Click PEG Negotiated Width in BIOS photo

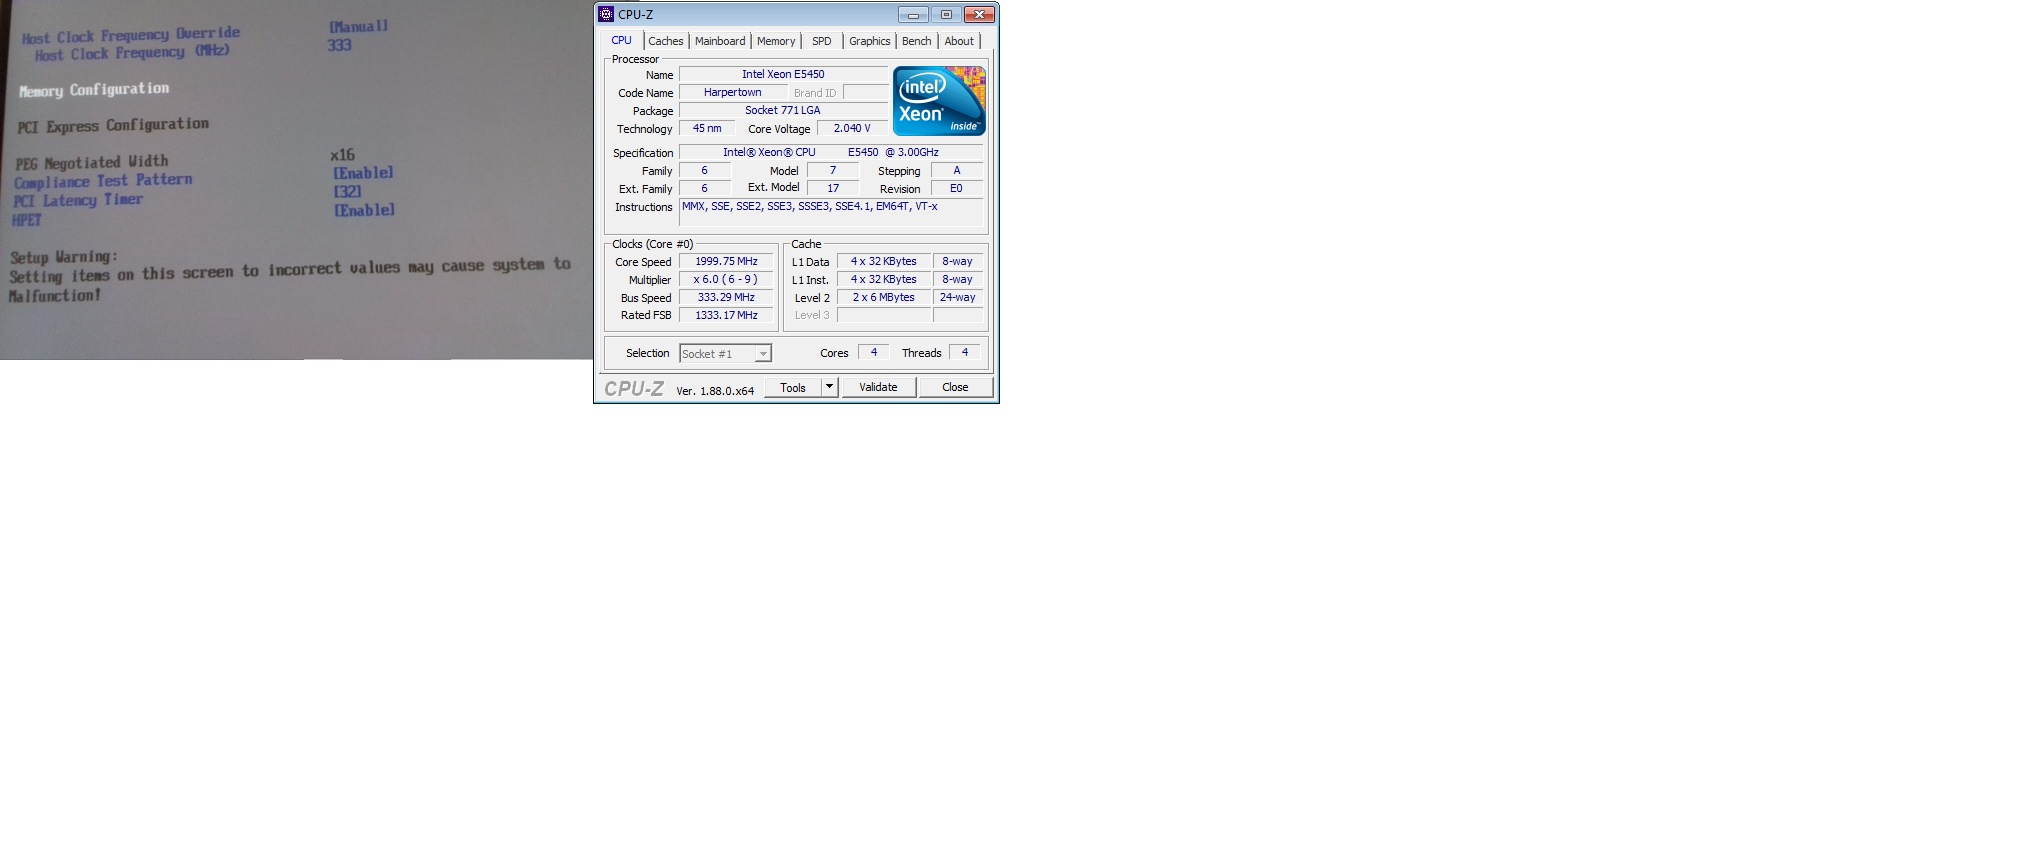click(92, 162)
